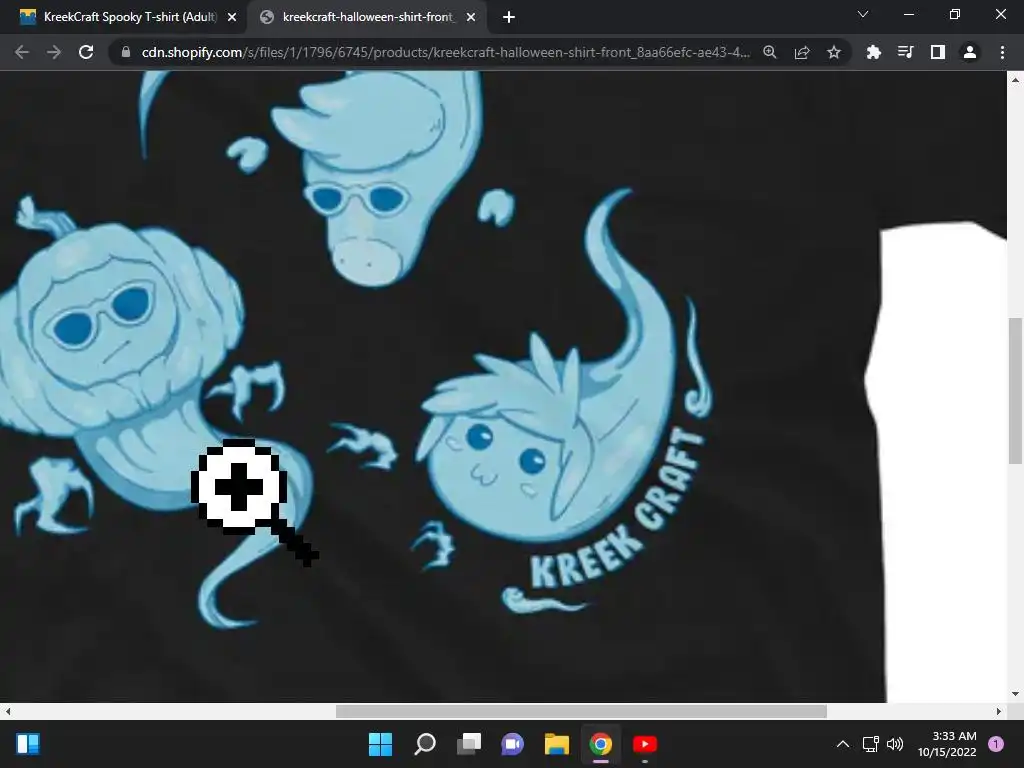Open the notification center badge
Viewport: 1024px width, 768px height.
coord(996,744)
